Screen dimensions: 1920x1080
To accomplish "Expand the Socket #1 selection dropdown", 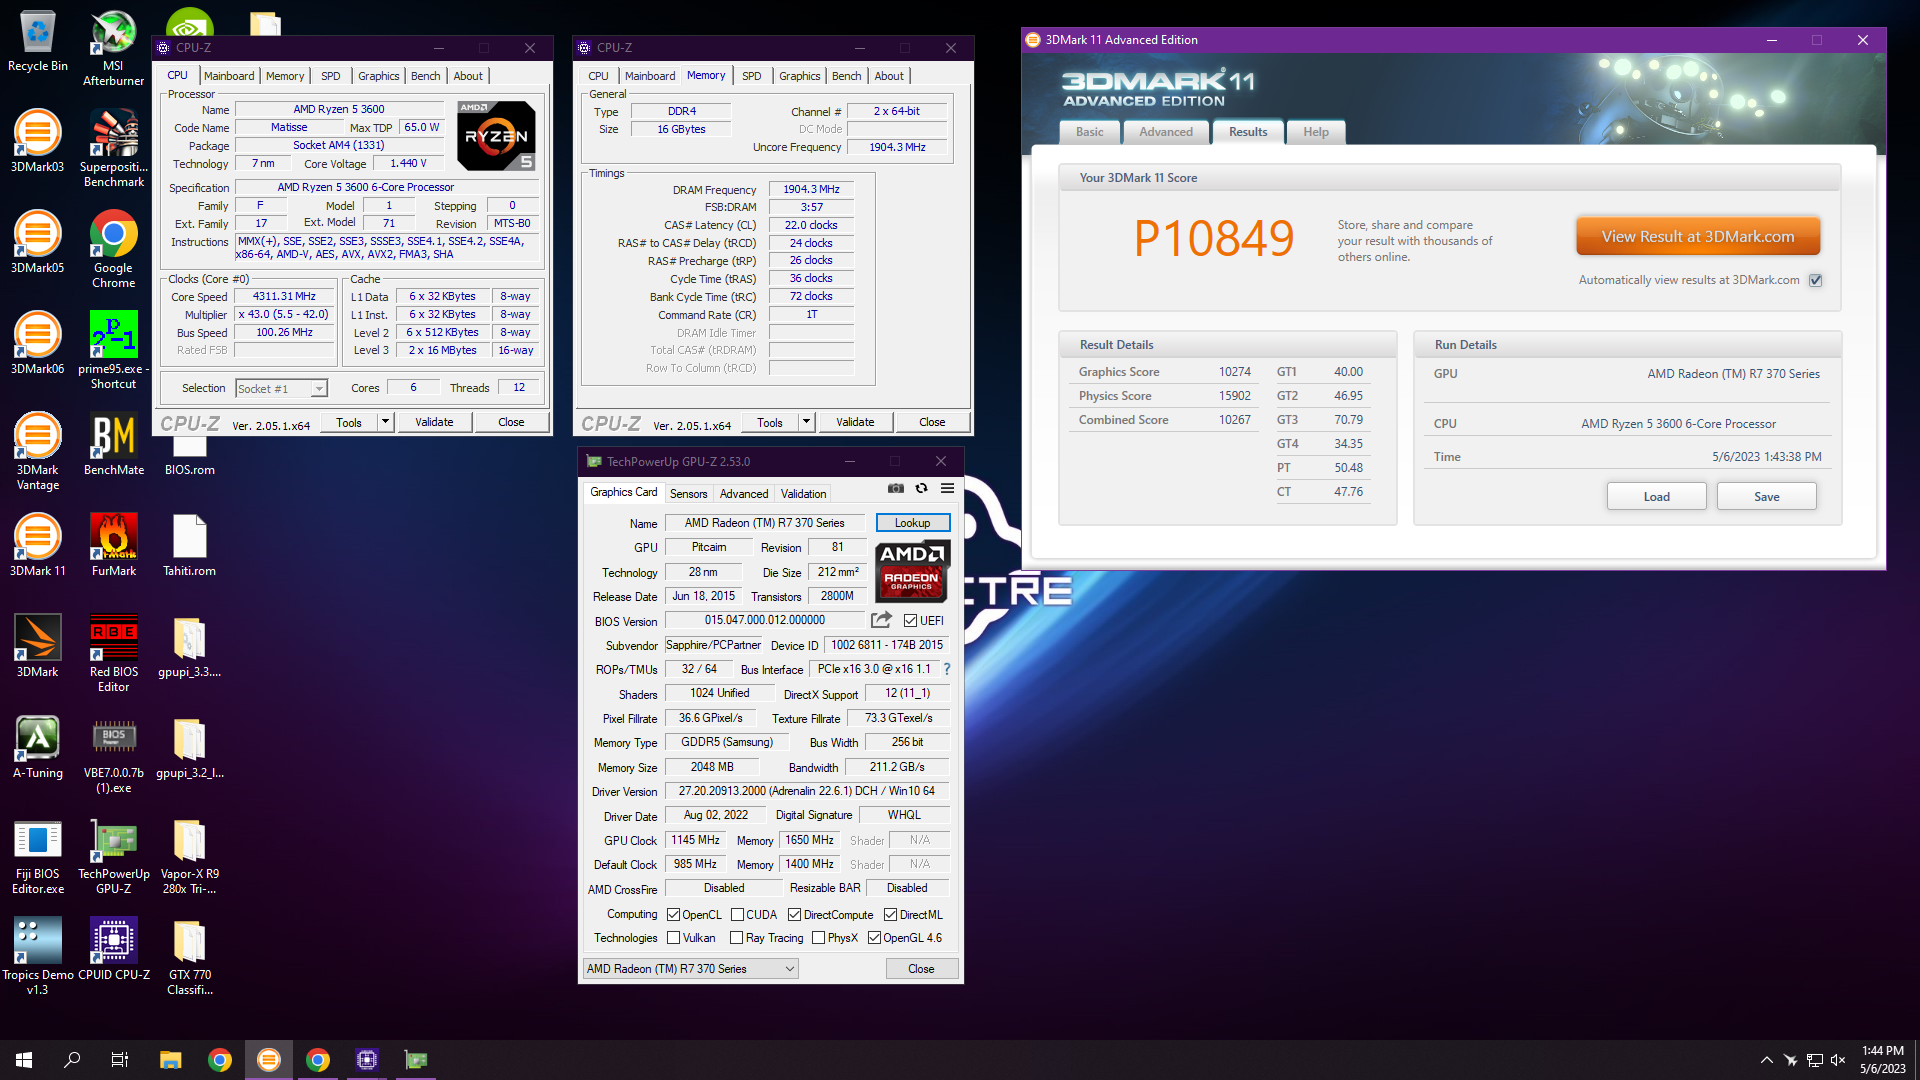I will [x=318, y=389].
